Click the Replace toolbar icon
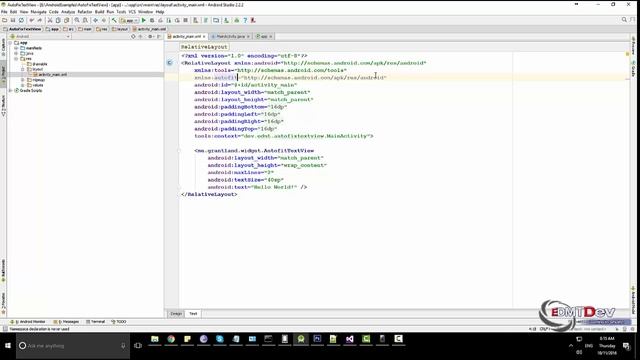The width and height of the screenshot is (640, 360). (x=85, y=20)
